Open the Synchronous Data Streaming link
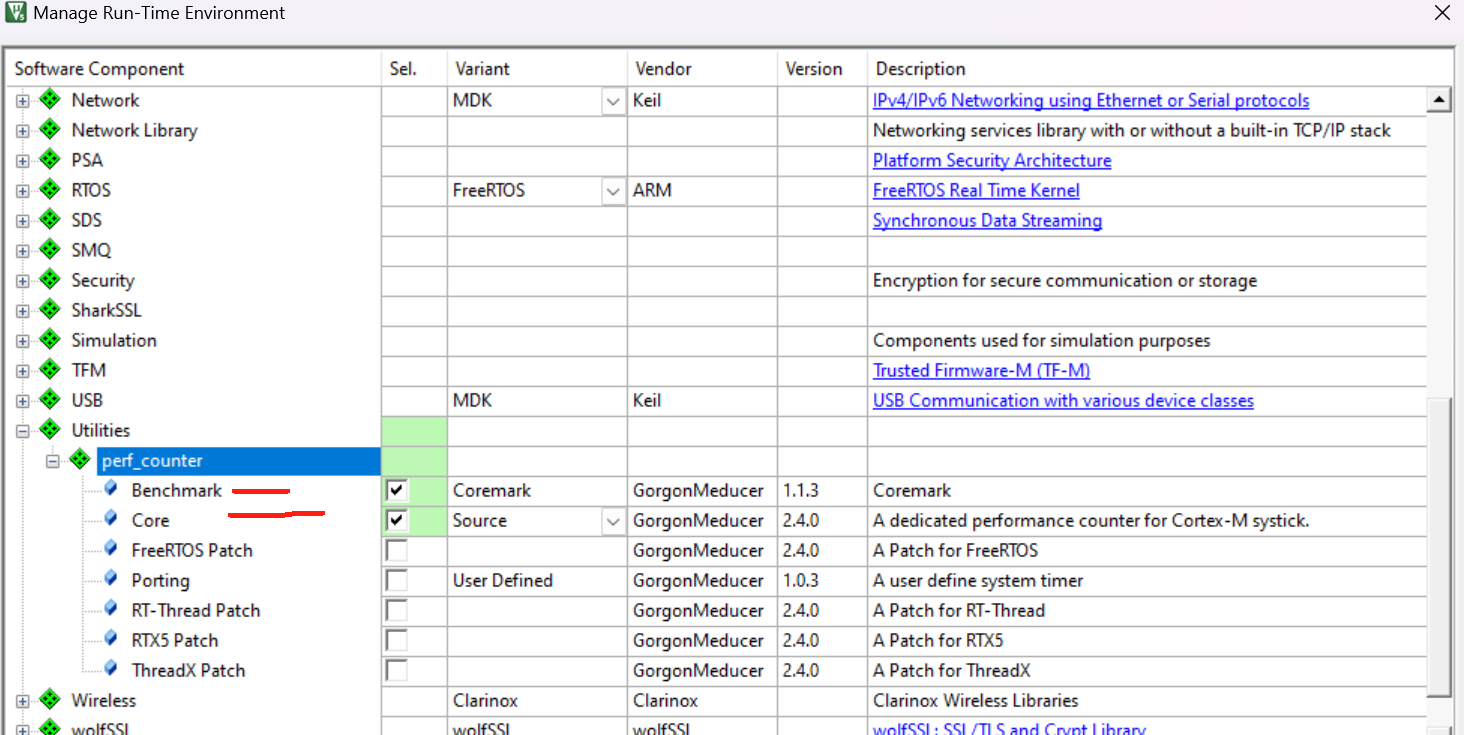 tap(987, 221)
